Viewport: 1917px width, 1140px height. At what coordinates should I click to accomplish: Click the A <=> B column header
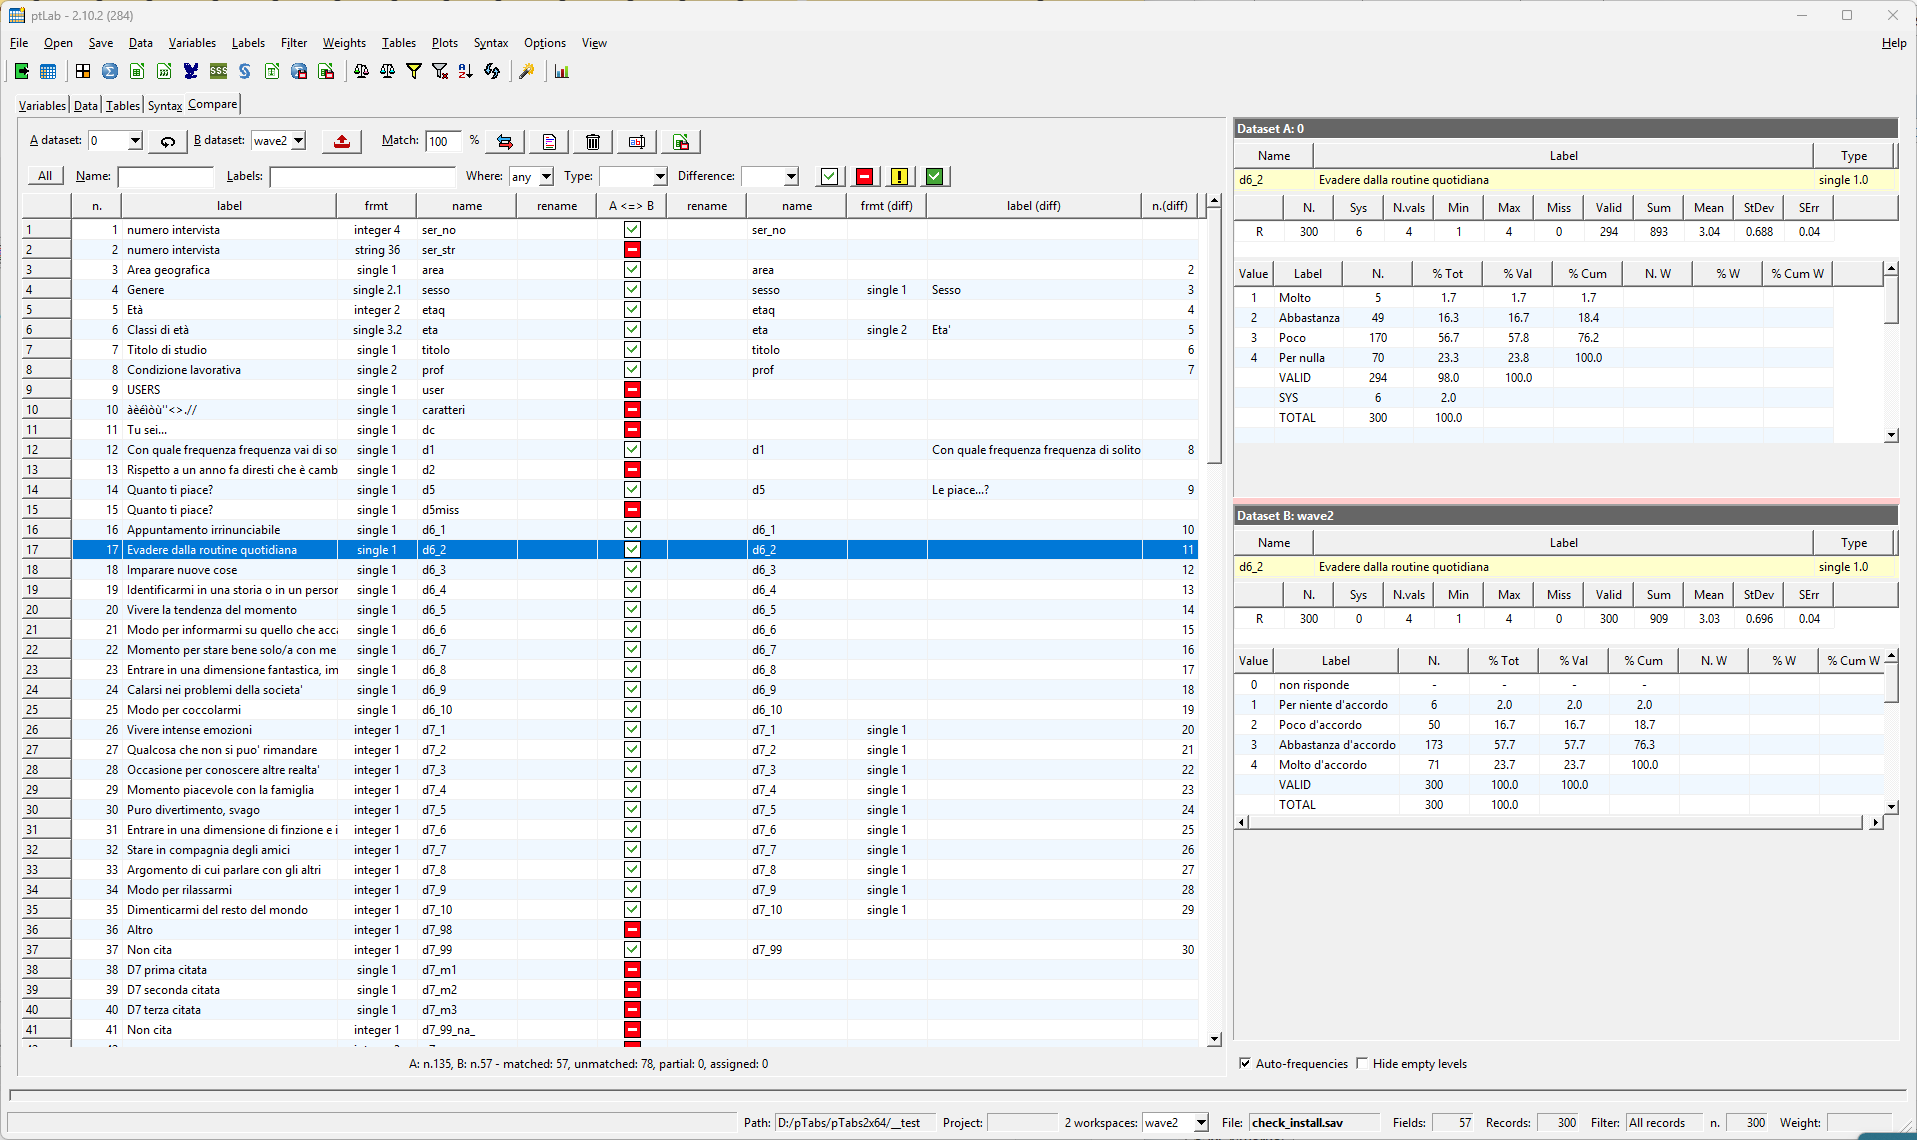[x=631, y=206]
